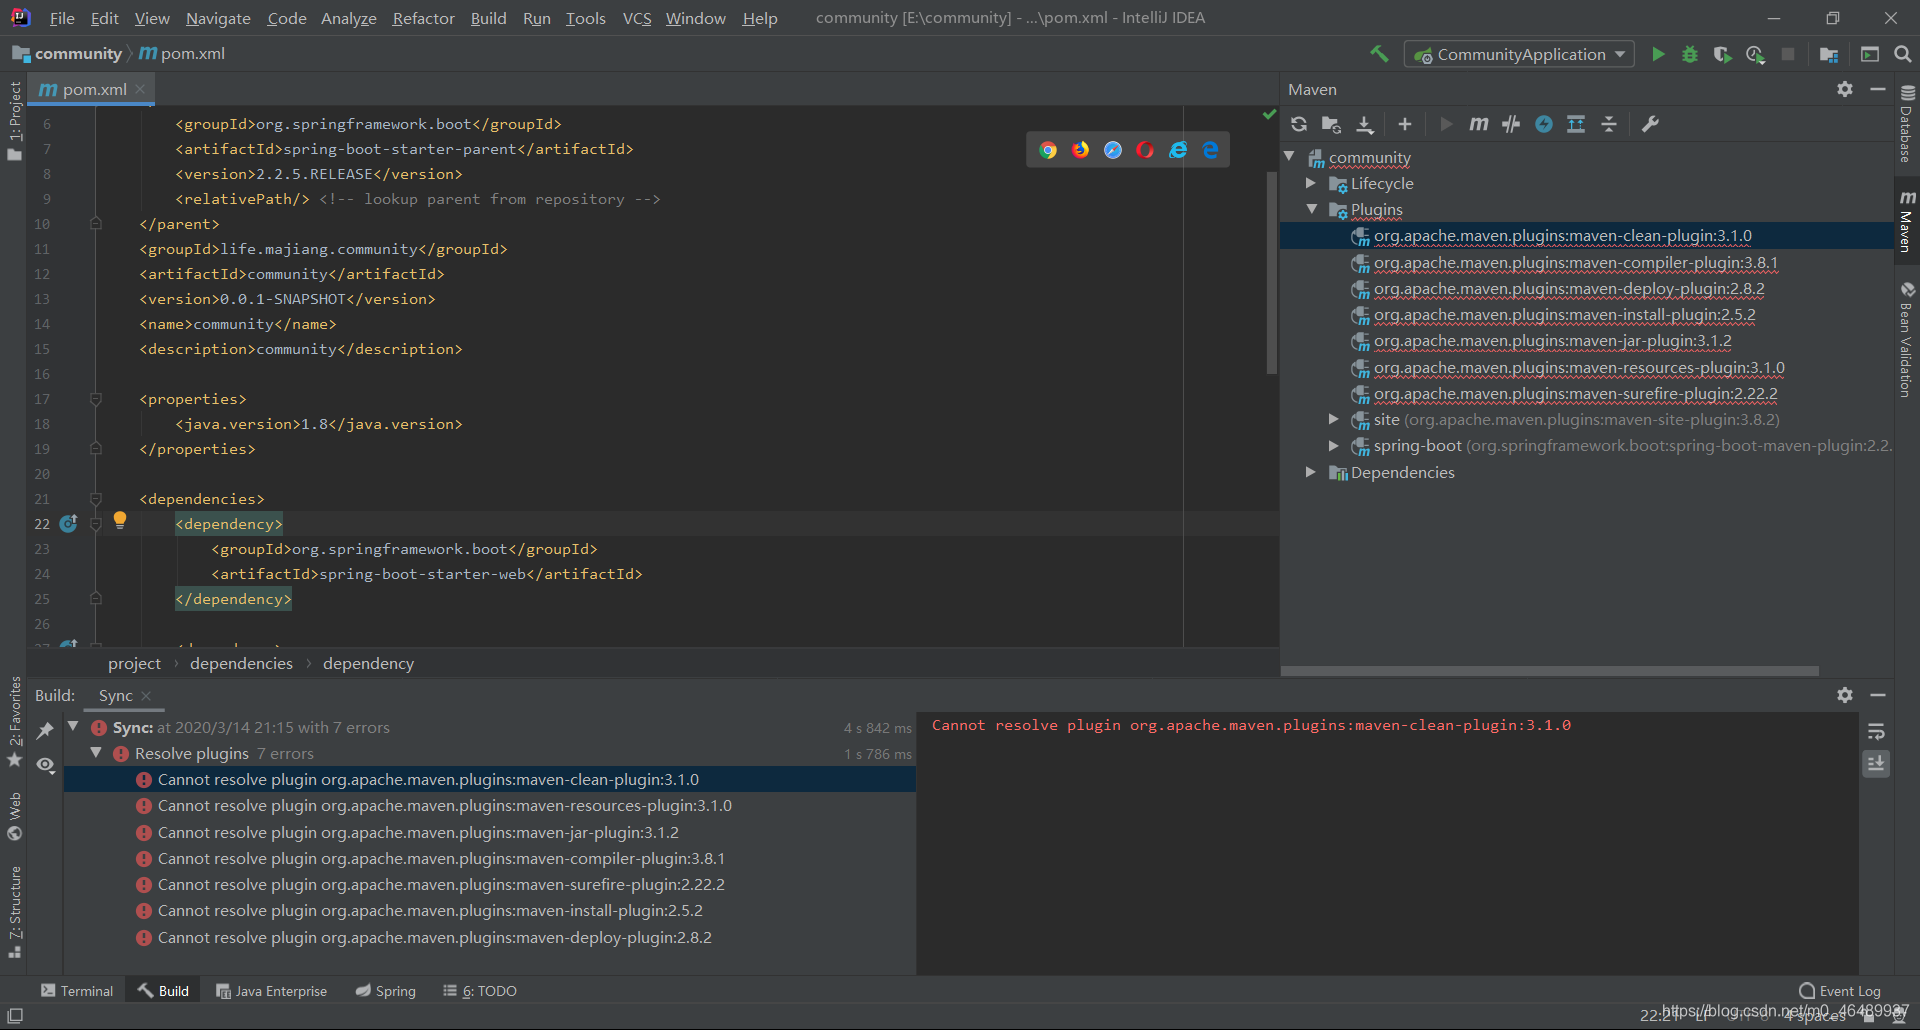The image size is (1920, 1030).
Task: Click Generate Sources and Update Folders icon
Action: (x=1331, y=124)
